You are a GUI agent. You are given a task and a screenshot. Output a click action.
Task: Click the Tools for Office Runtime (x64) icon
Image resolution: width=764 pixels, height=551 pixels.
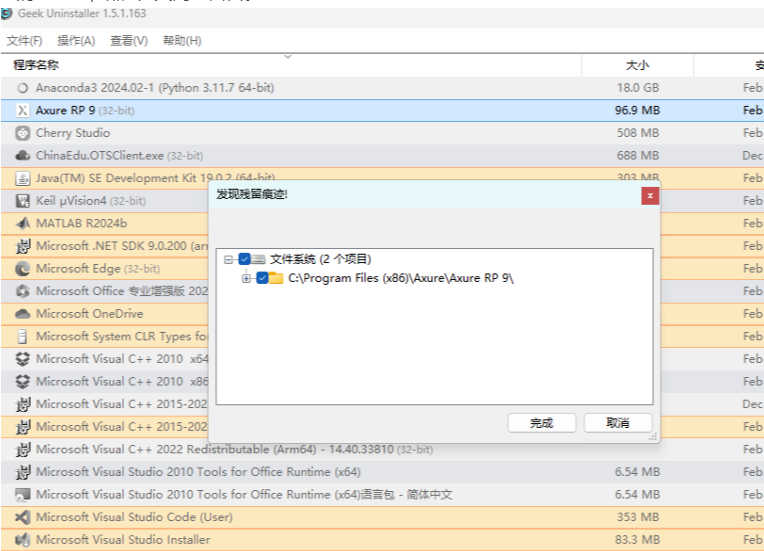tap(22, 472)
